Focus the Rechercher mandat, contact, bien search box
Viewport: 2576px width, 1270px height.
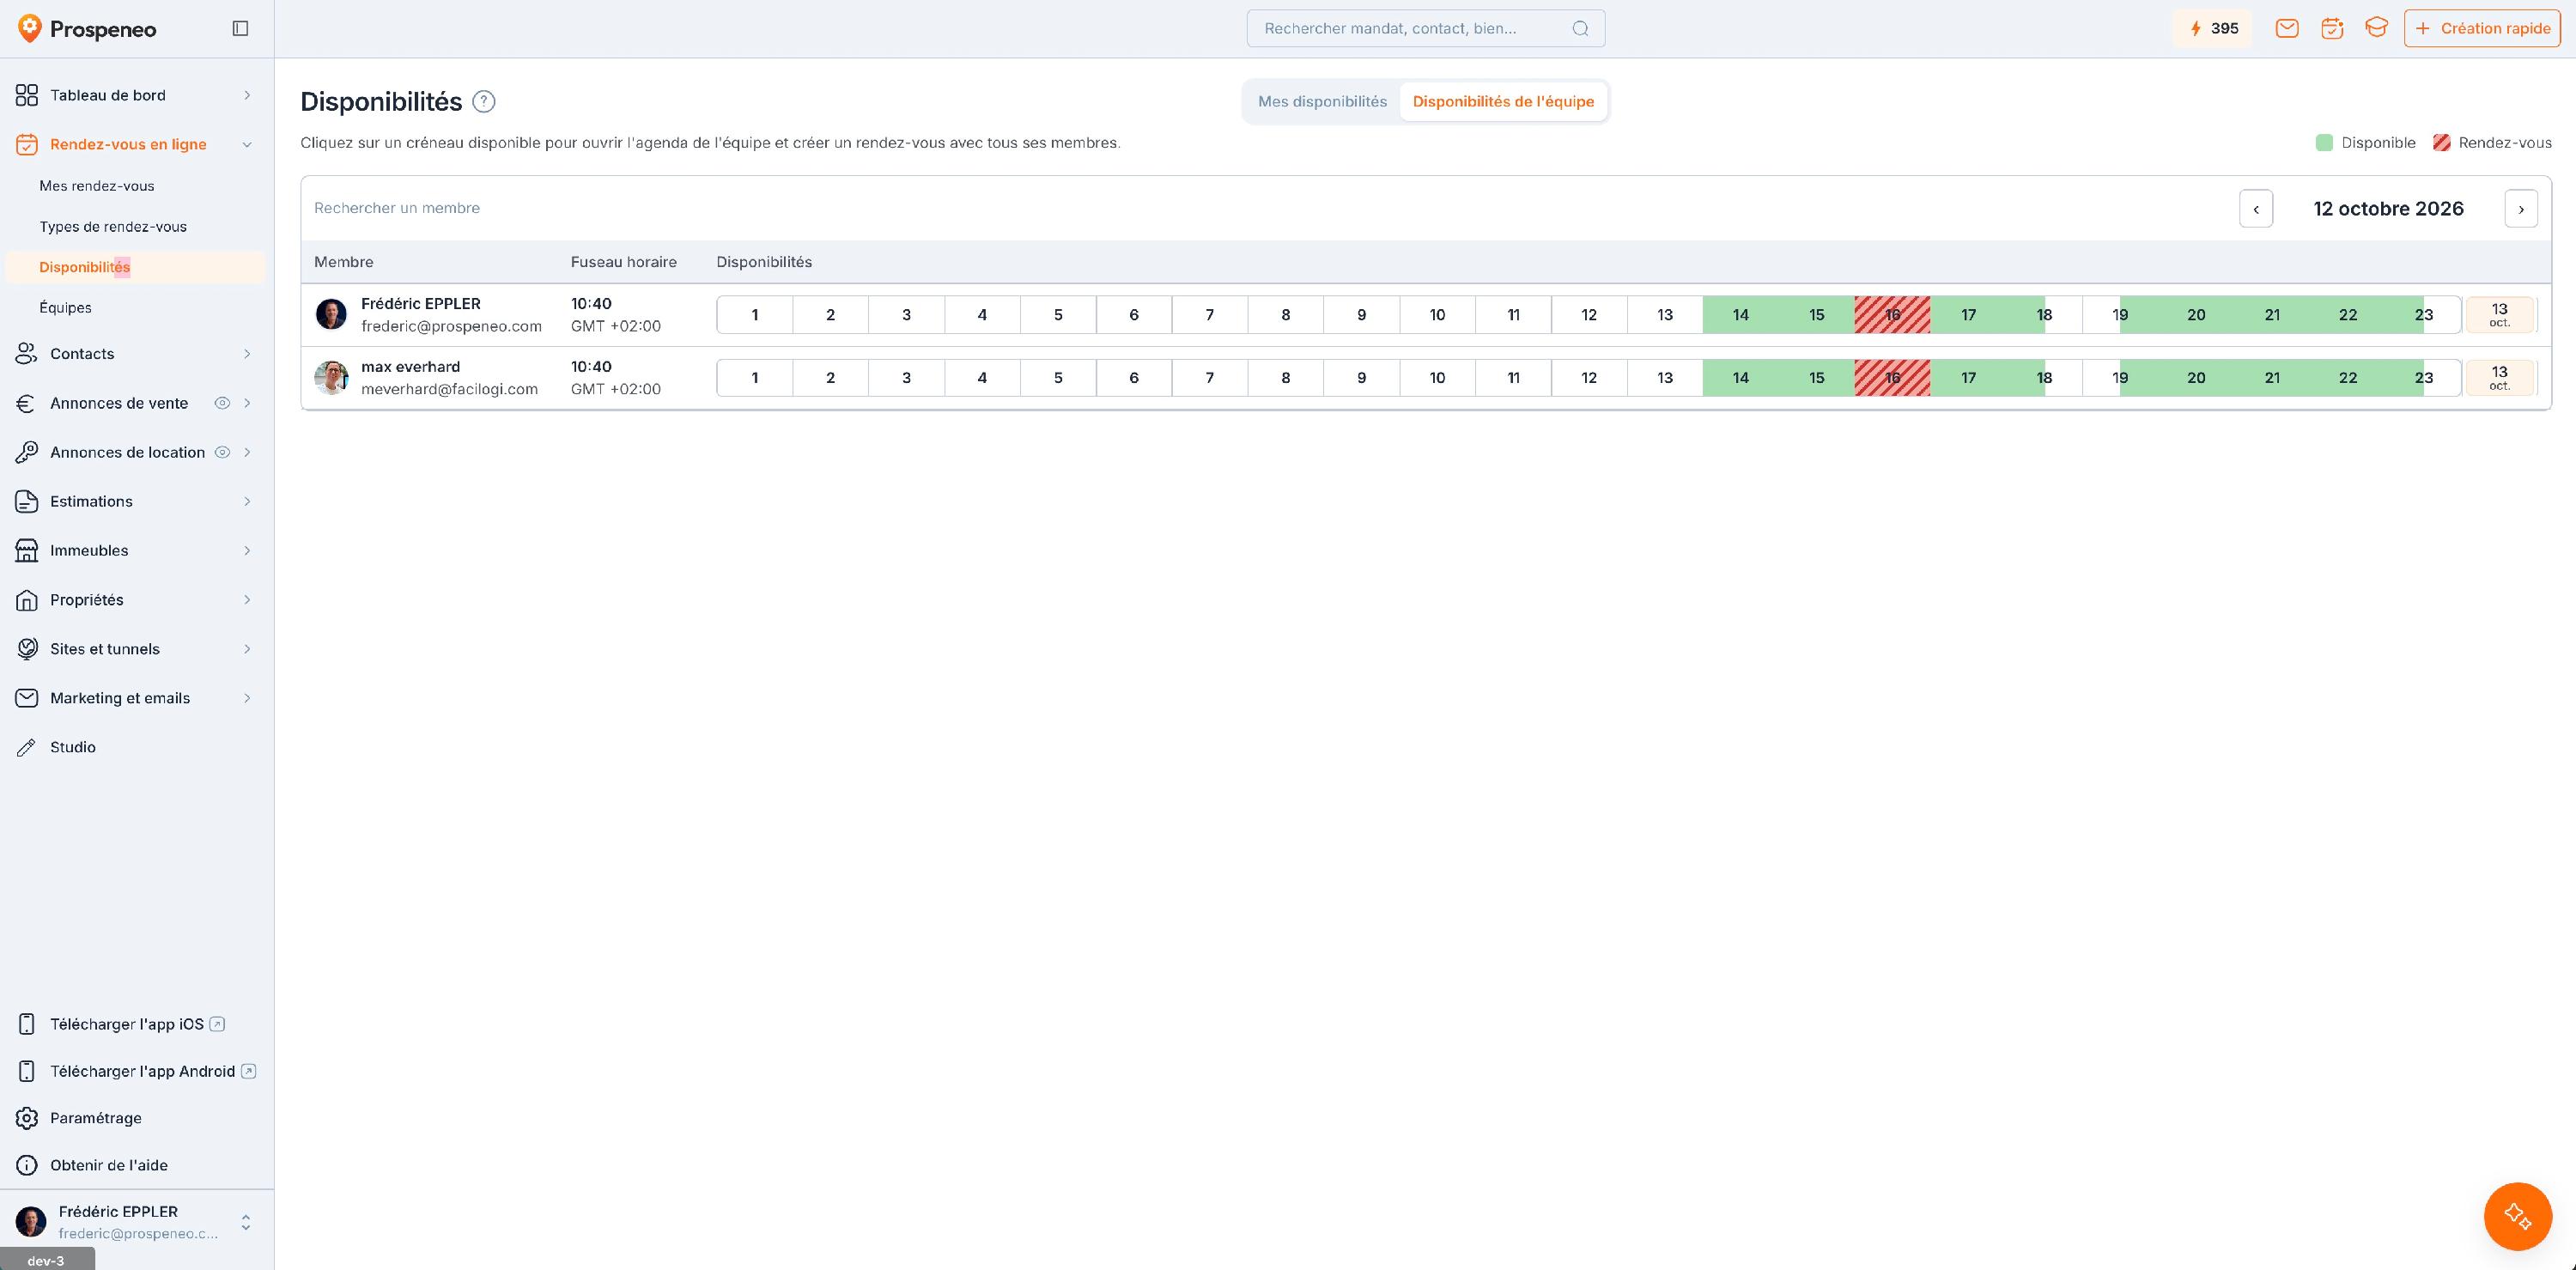pyautogui.click(x=1426, y=28)
